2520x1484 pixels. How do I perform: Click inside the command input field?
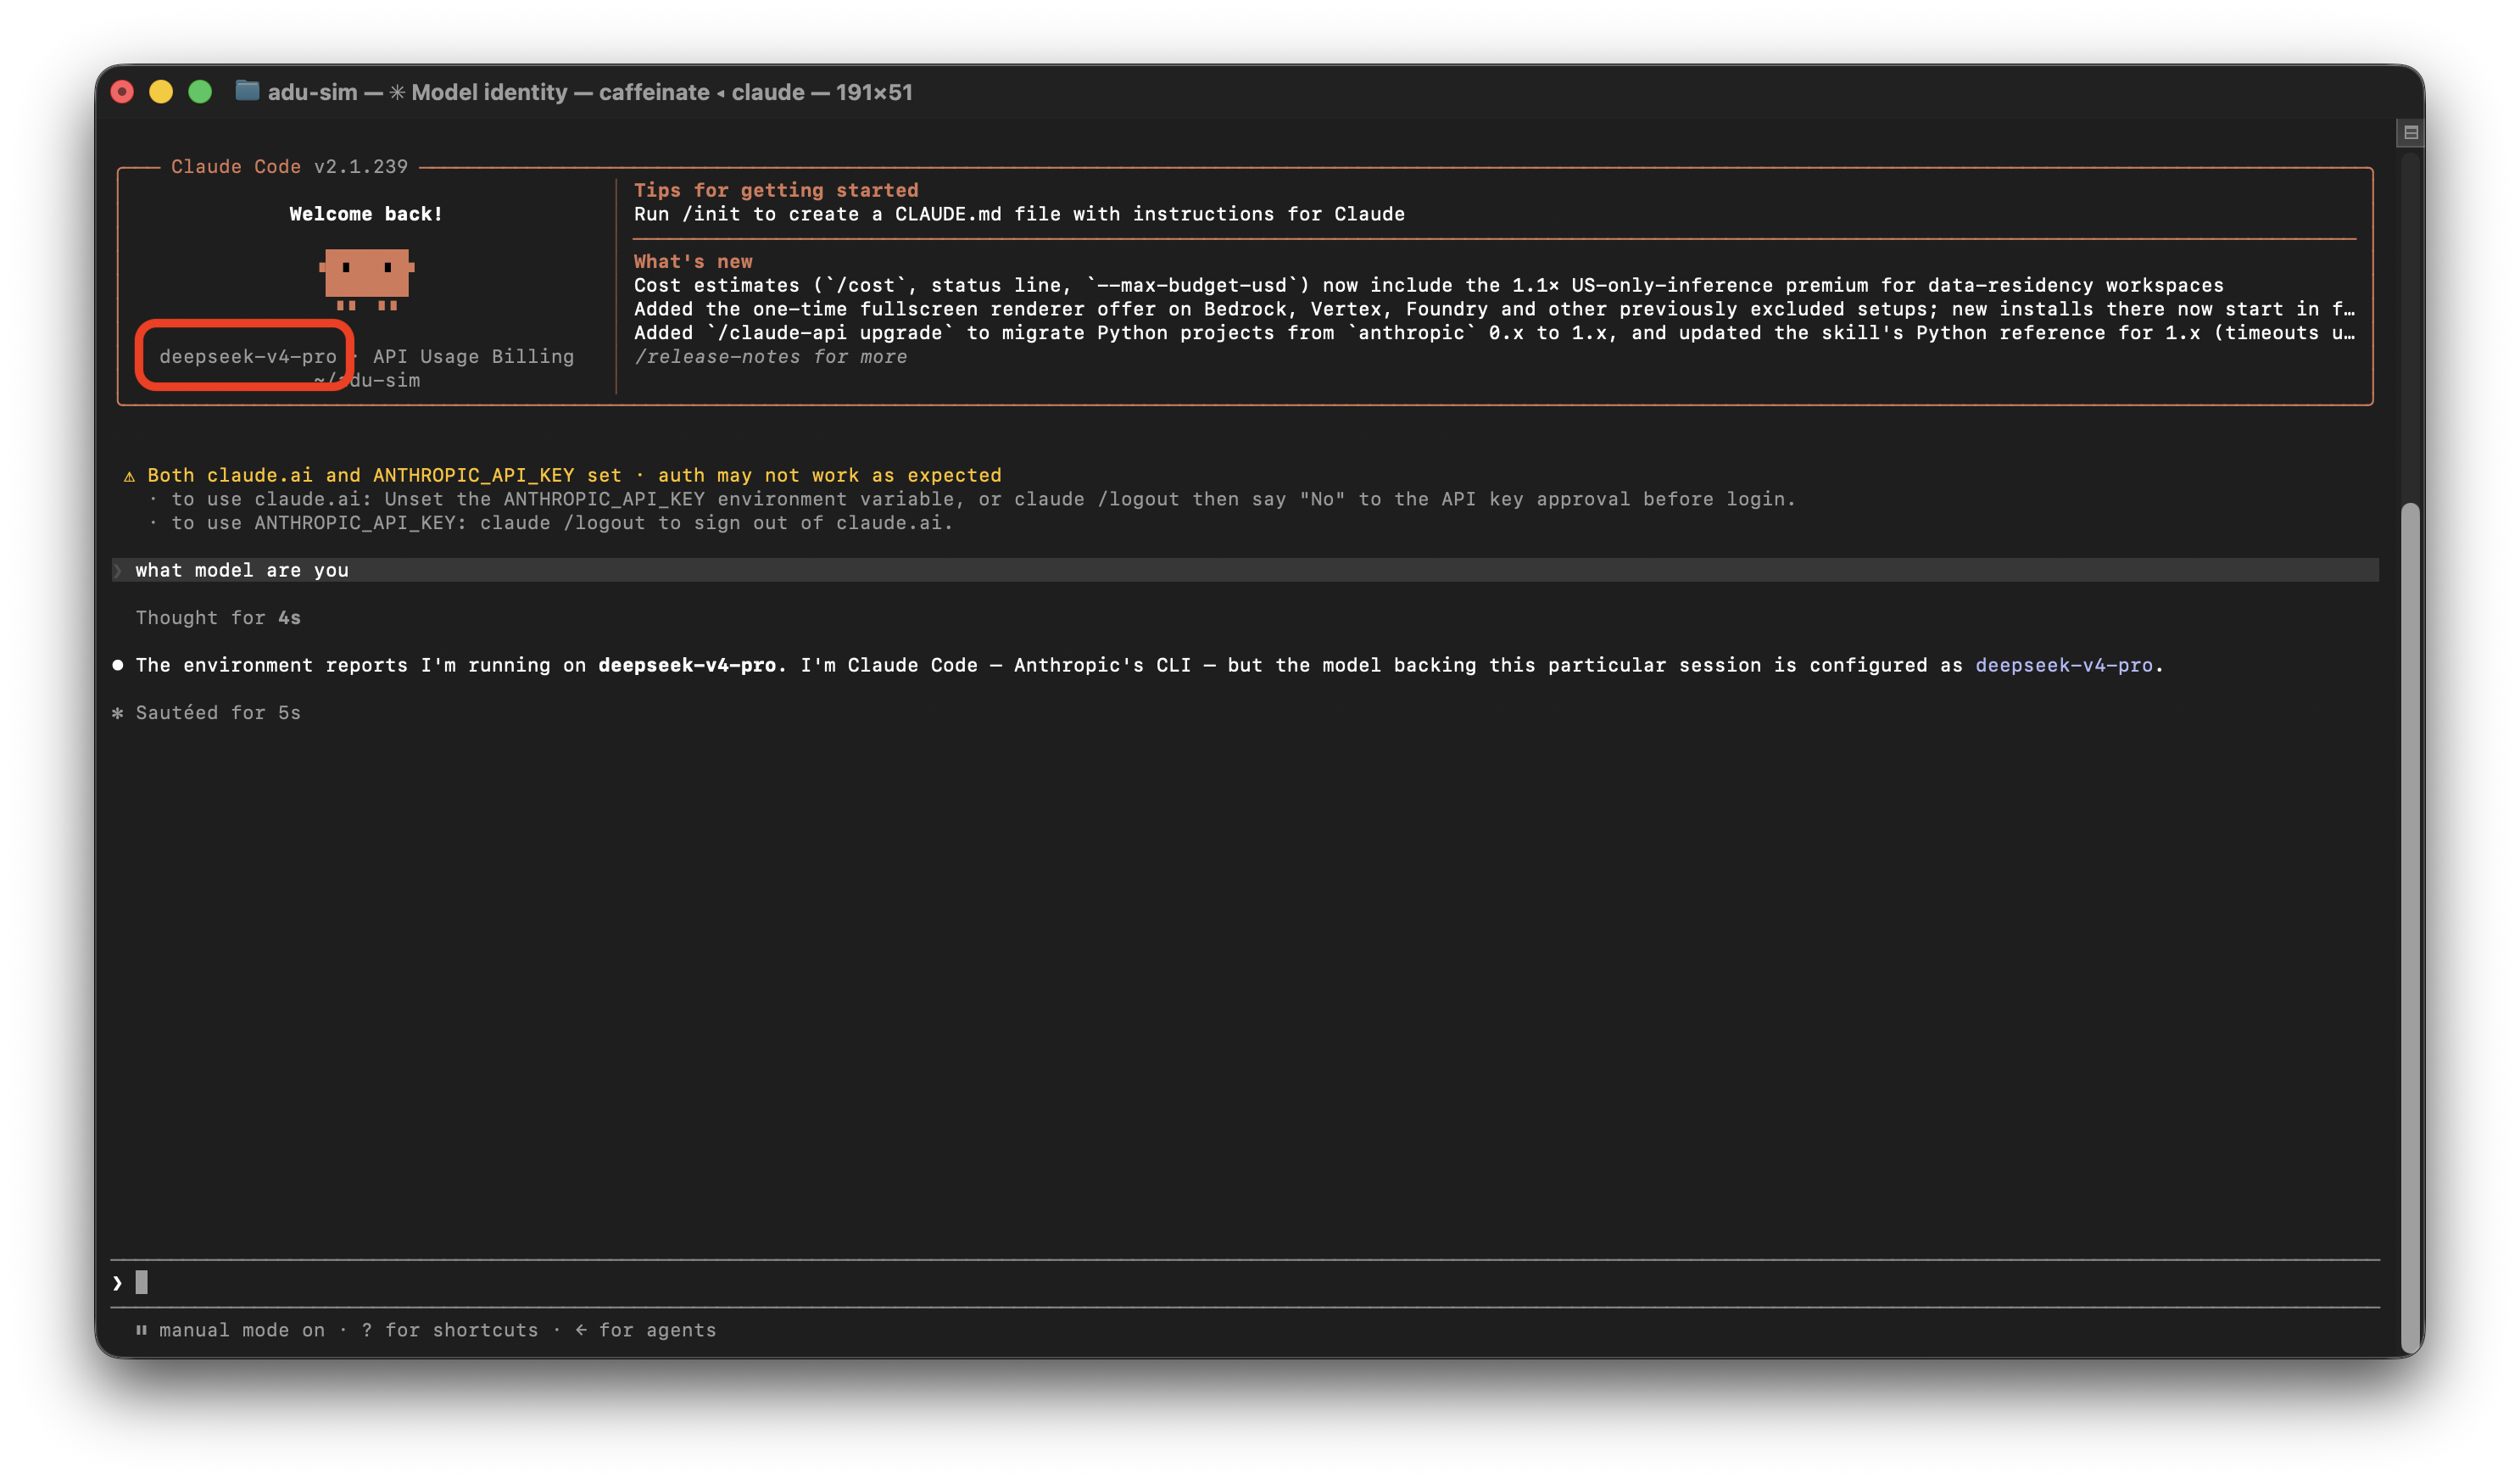(1245, 1283)
